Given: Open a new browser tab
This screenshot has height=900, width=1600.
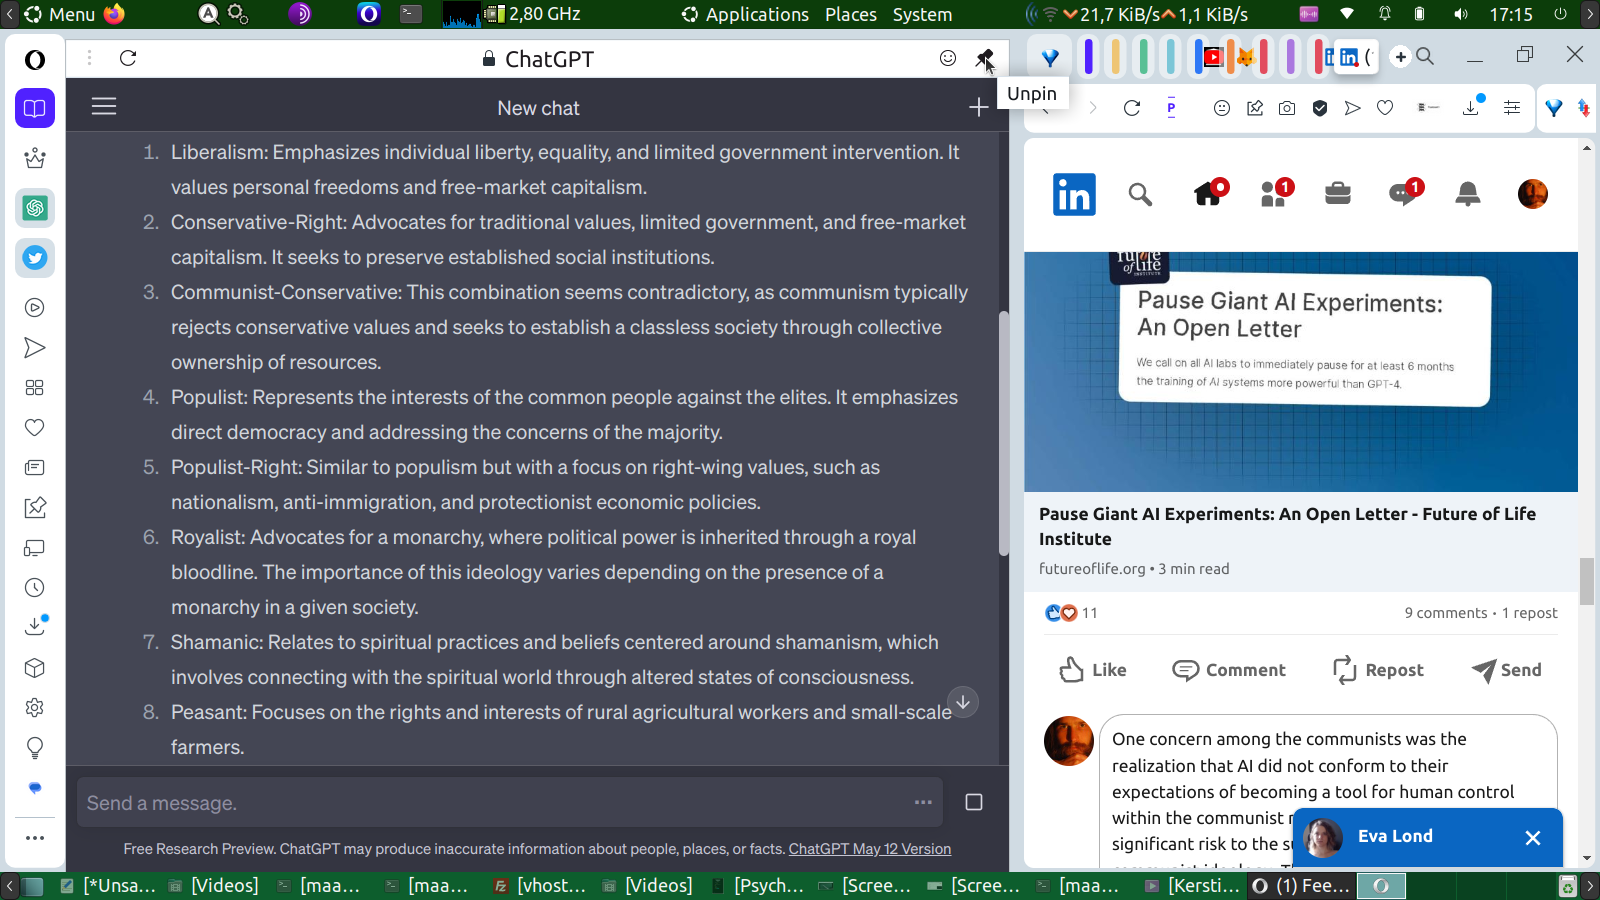Looking at the screenshot, I should (1401, 57).
